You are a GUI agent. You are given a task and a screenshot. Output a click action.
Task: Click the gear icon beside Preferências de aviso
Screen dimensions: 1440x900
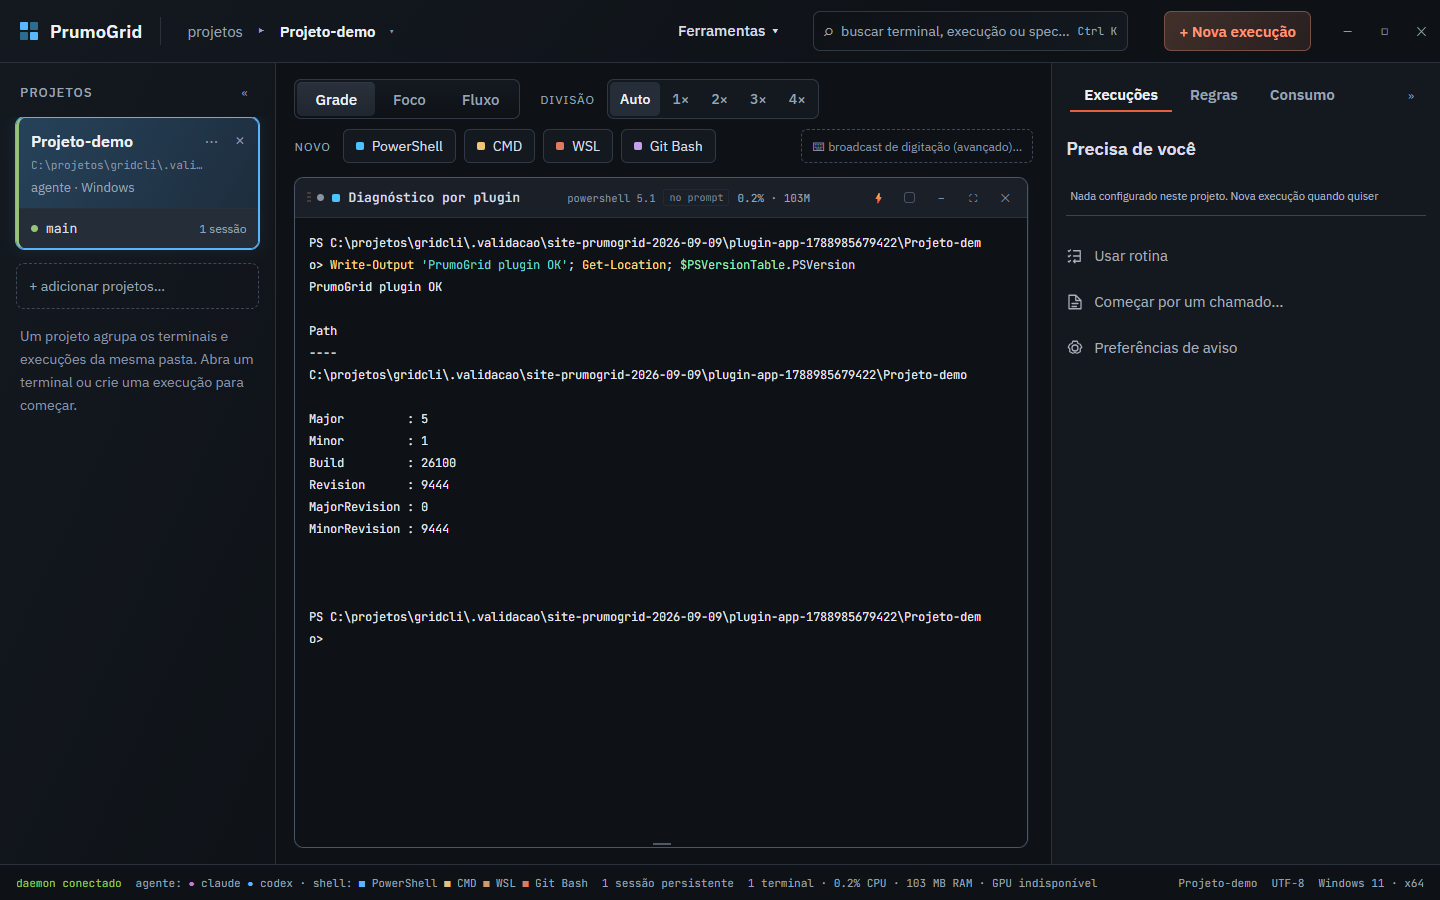(1075, 348)
